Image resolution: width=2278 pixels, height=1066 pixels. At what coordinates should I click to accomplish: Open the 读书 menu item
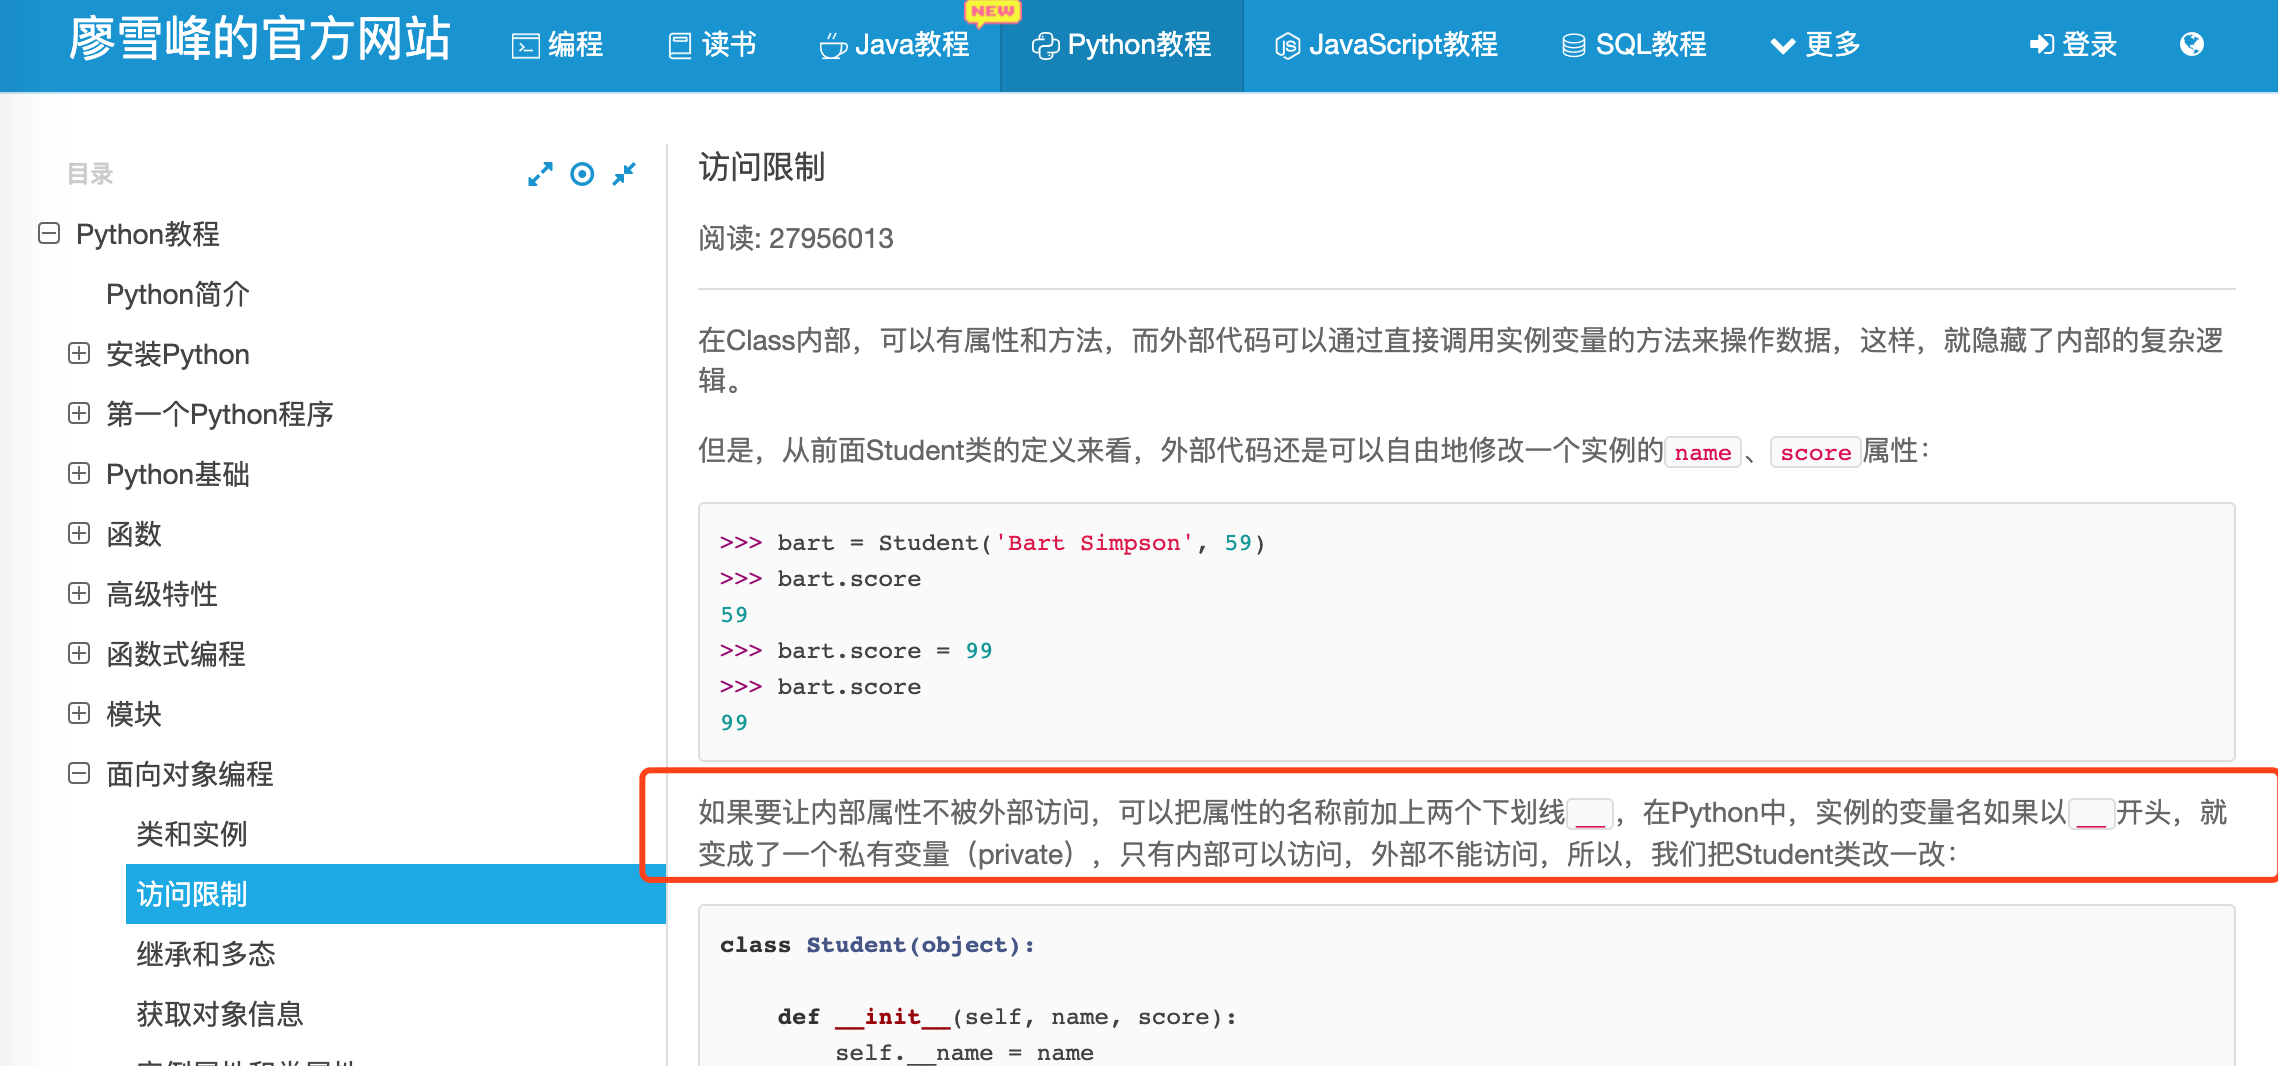(x=712, y=45)
